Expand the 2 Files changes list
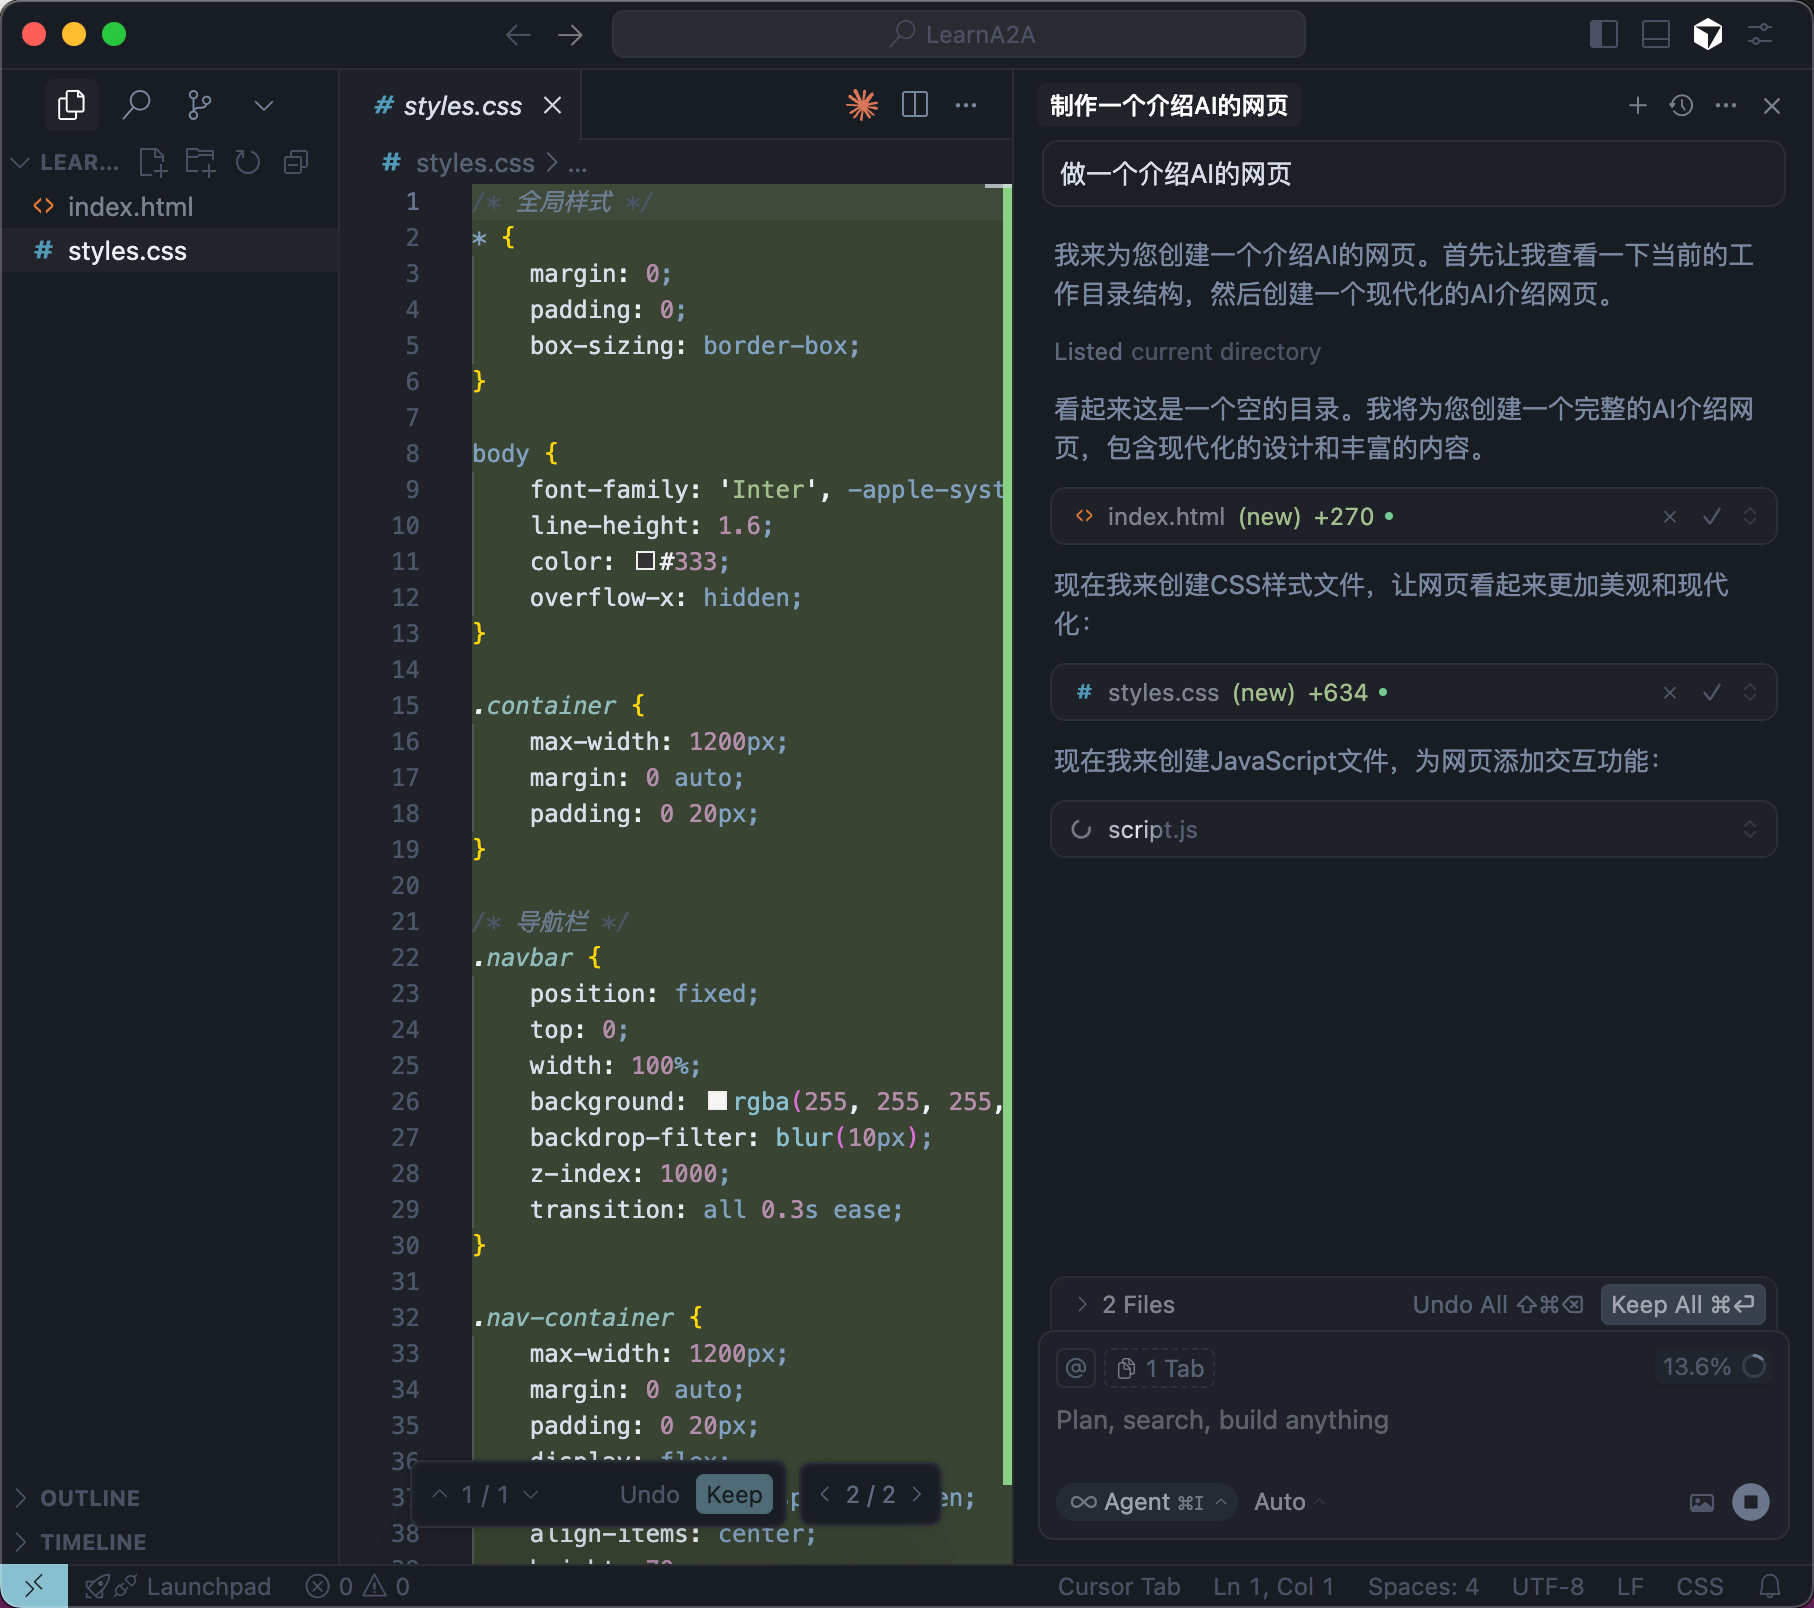The height and width of the screenshot is (1608, 1814). click(1082, 1304)
